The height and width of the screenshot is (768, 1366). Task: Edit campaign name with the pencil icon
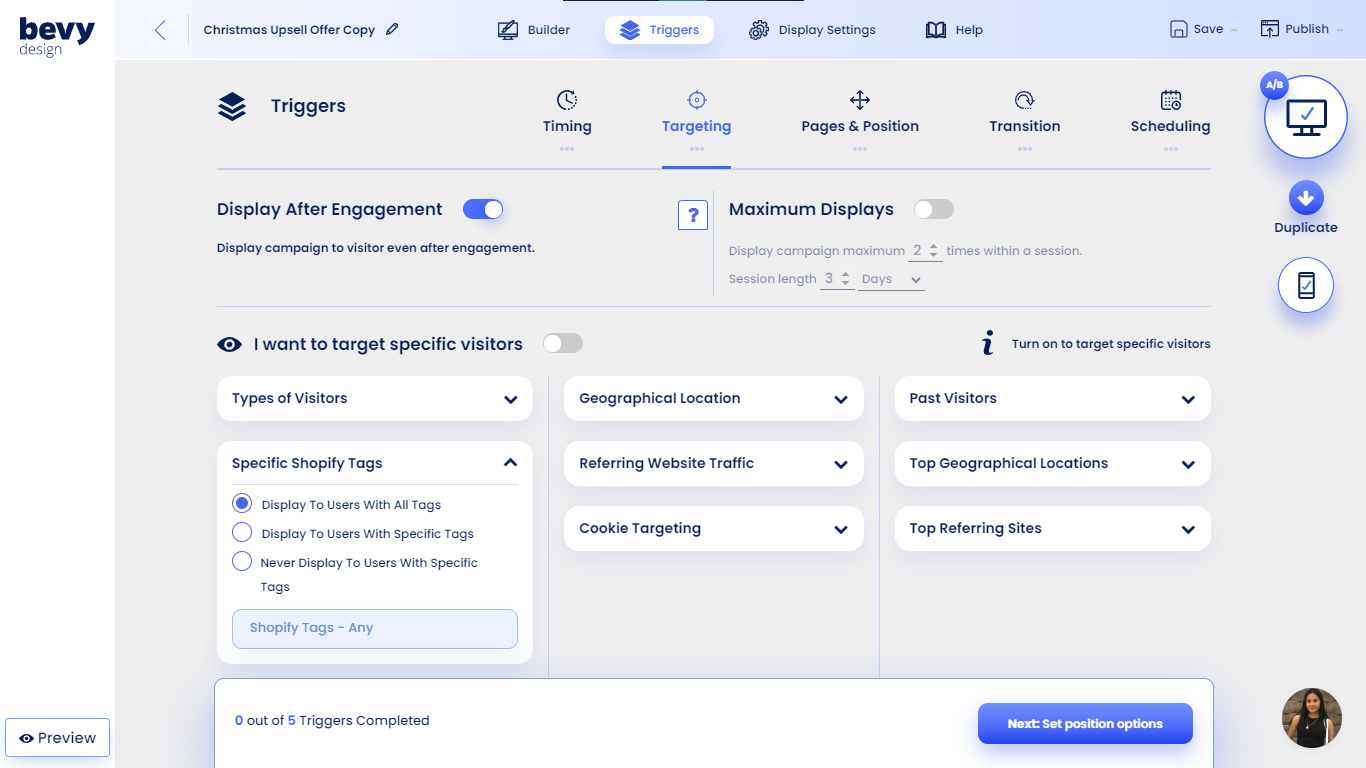(390, 29)
